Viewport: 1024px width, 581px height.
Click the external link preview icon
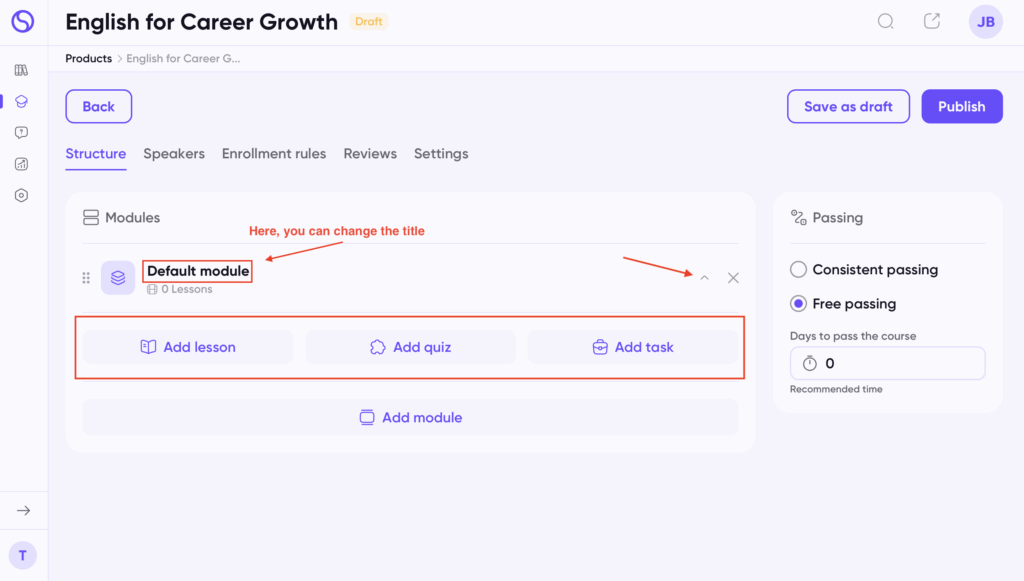pos(932,21)
